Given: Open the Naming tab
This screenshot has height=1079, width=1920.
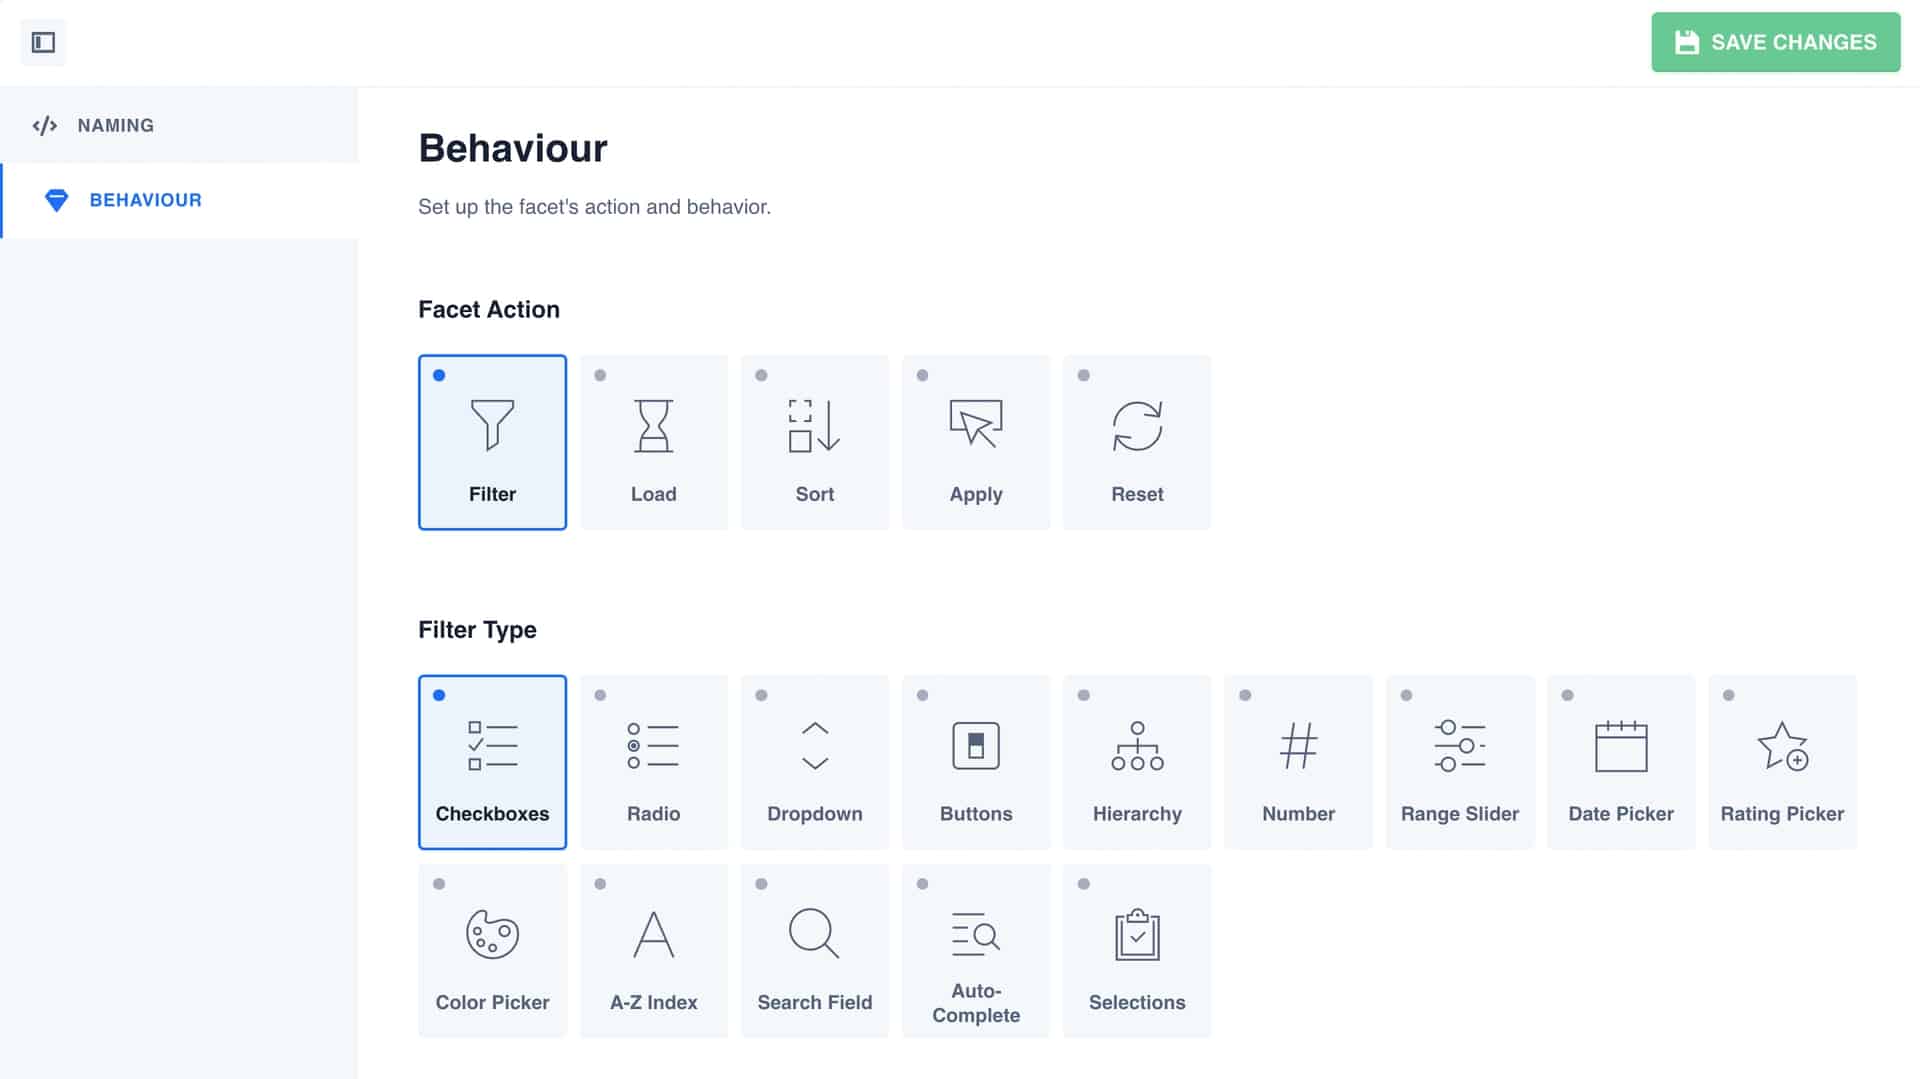Looking at the screenshot, I should pos(180,125).
